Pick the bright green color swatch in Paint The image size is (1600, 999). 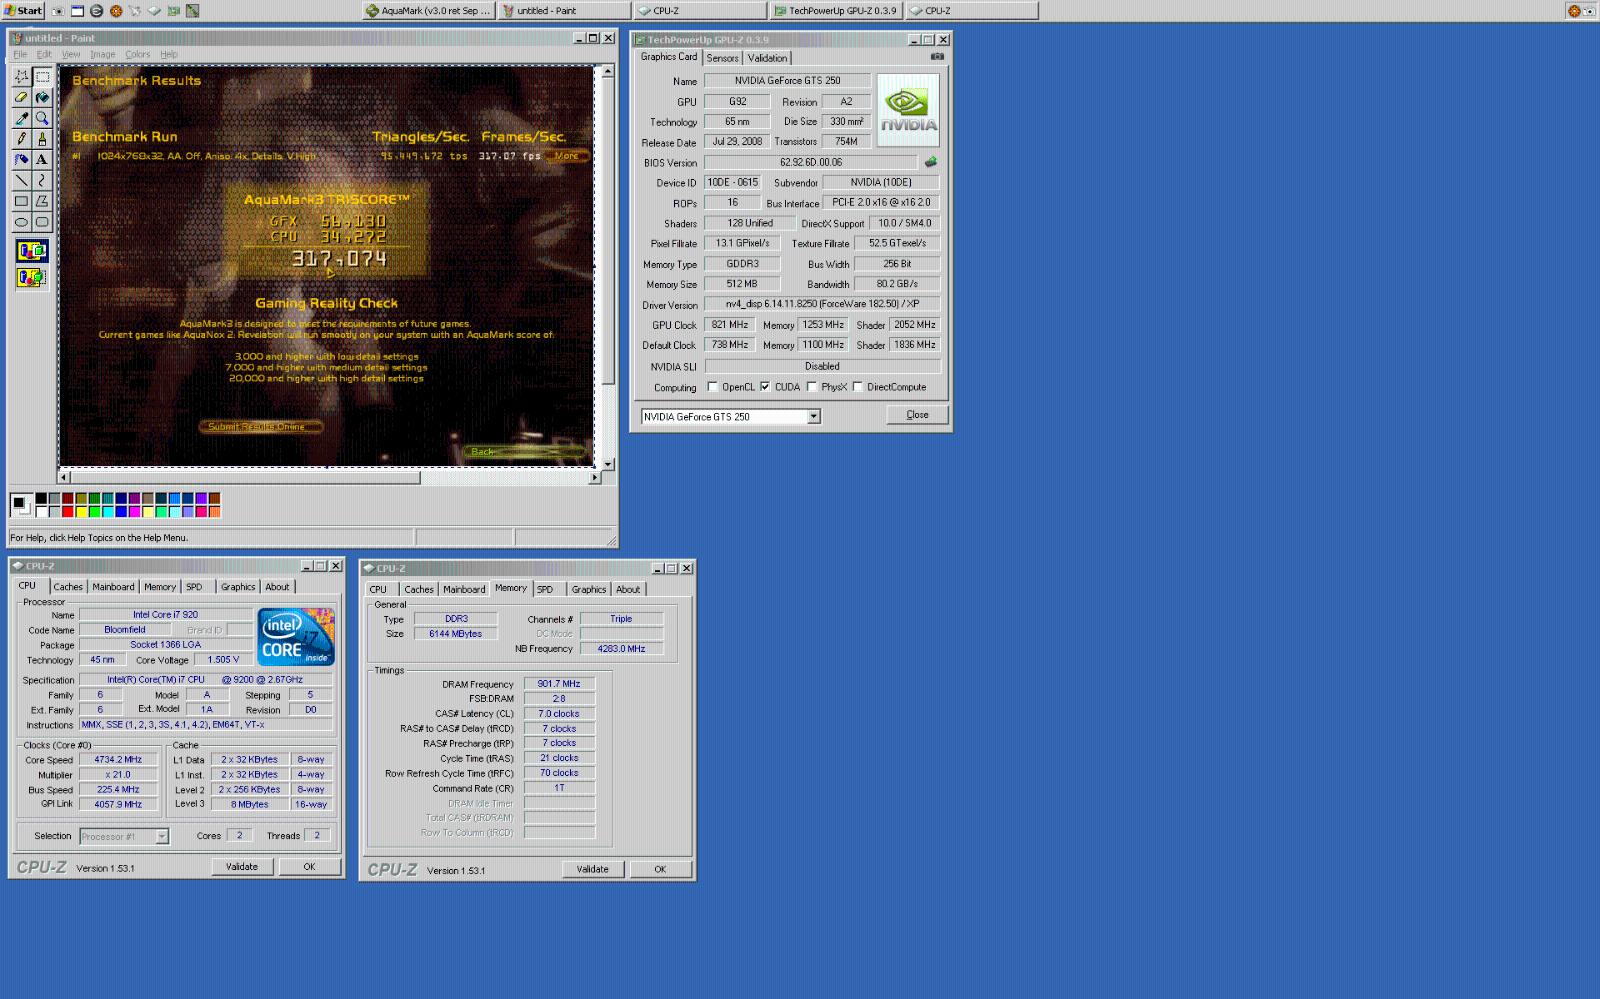(94, 511)
